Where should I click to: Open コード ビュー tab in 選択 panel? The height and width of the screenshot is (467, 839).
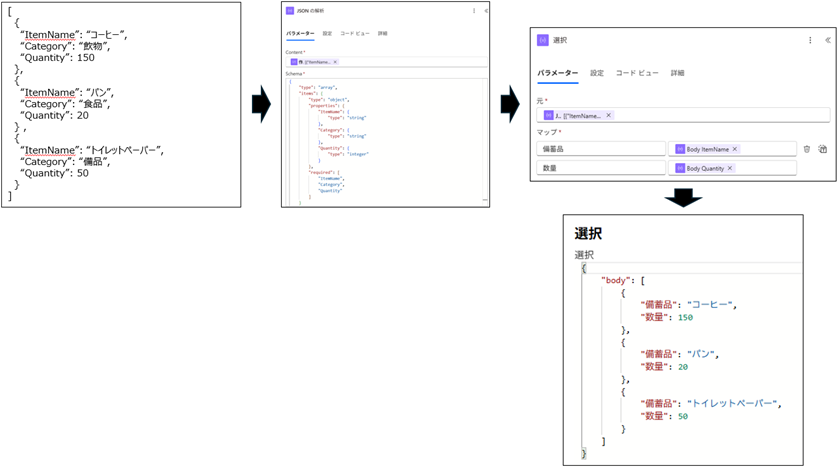coord(637,73)
